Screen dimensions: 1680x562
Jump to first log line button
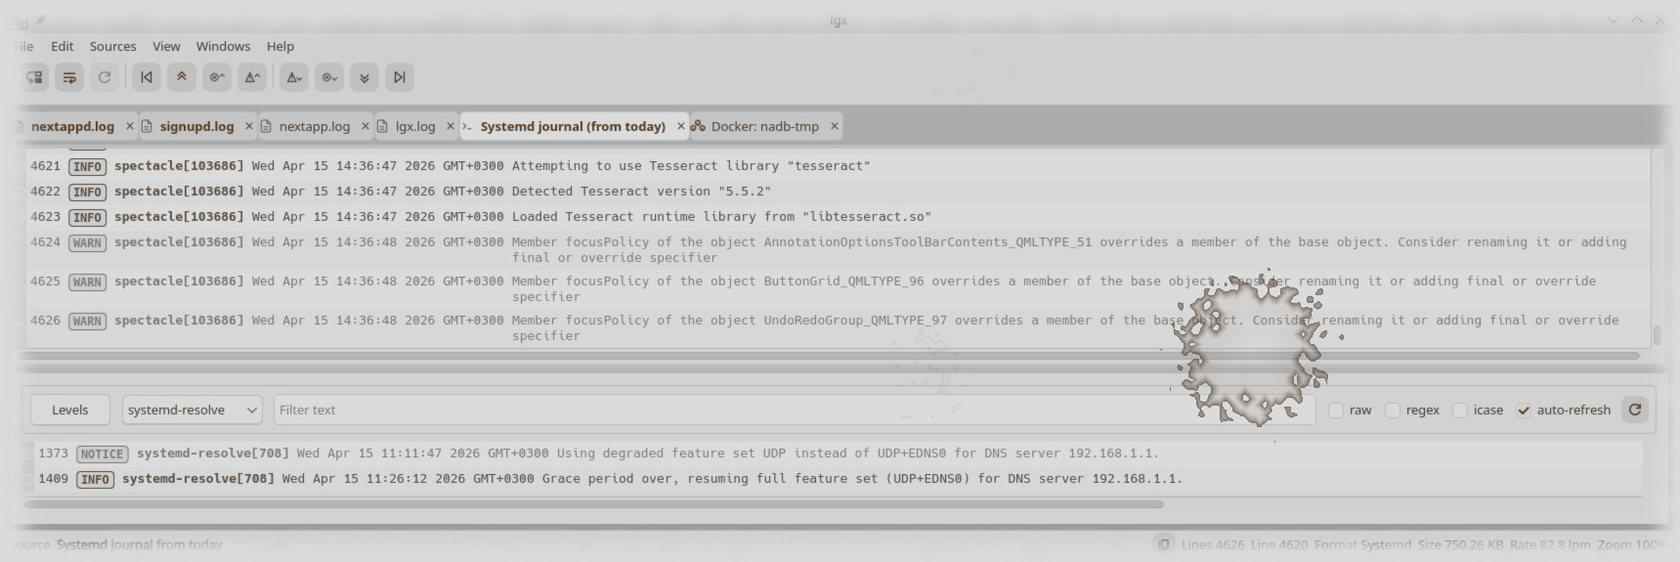pyautogui.click(x=147, y=77)
